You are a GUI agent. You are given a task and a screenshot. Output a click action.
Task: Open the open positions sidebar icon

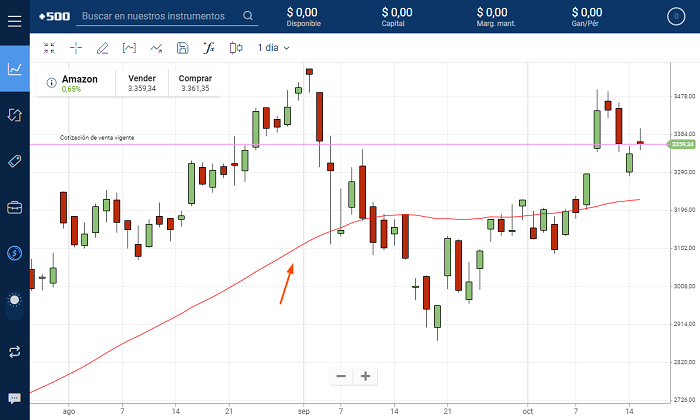tap(15, 115)
